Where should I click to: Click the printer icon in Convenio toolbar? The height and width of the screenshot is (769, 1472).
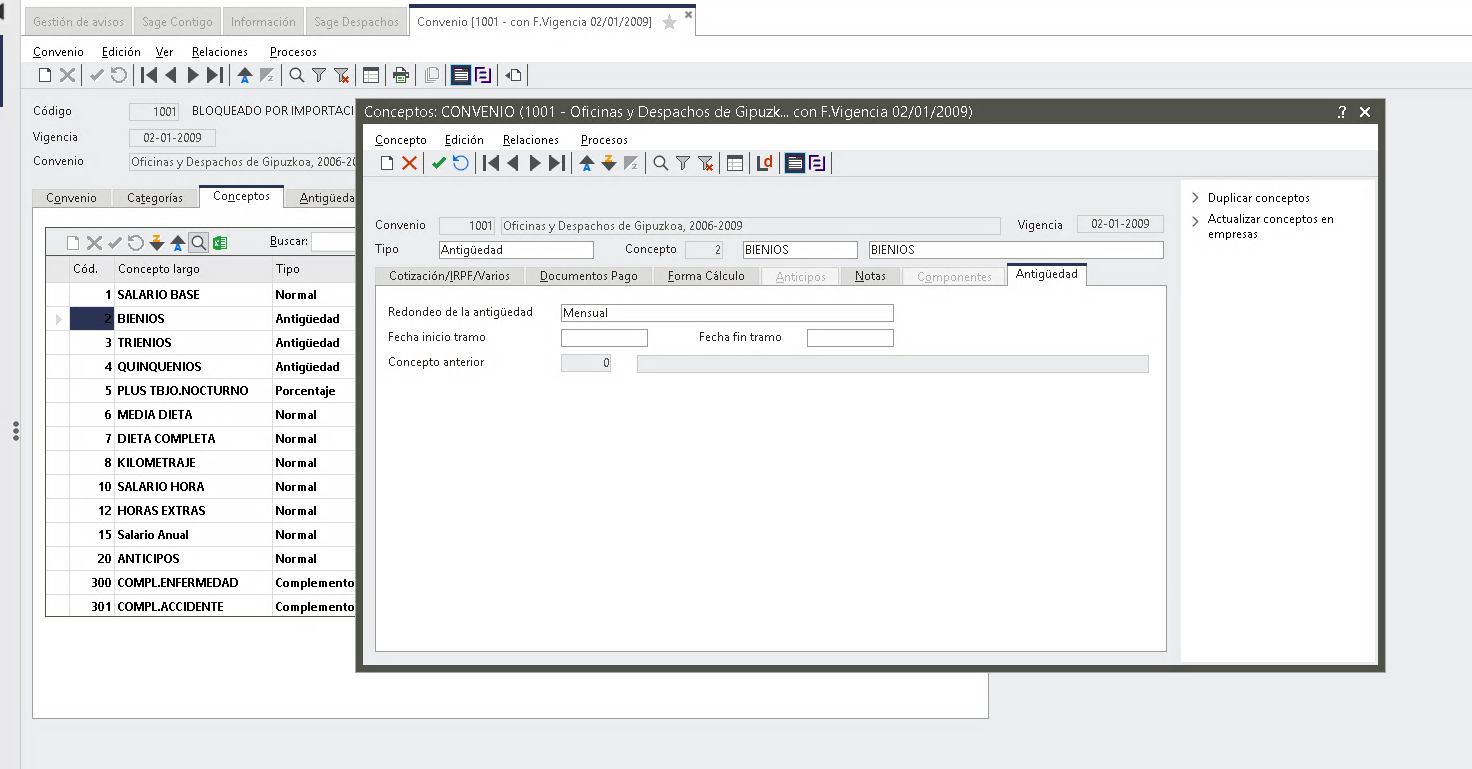click(x=401, y=75)
